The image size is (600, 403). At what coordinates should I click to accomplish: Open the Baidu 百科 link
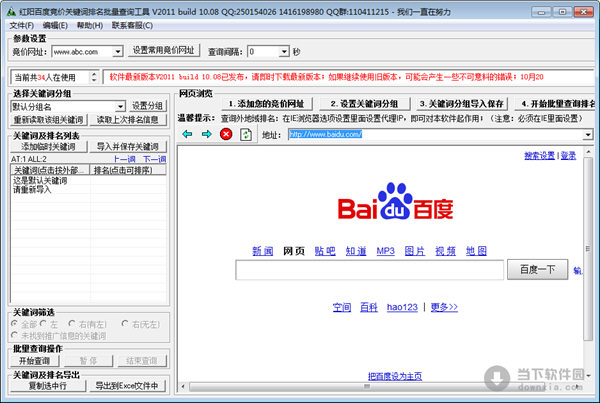[x=369, y=307]
